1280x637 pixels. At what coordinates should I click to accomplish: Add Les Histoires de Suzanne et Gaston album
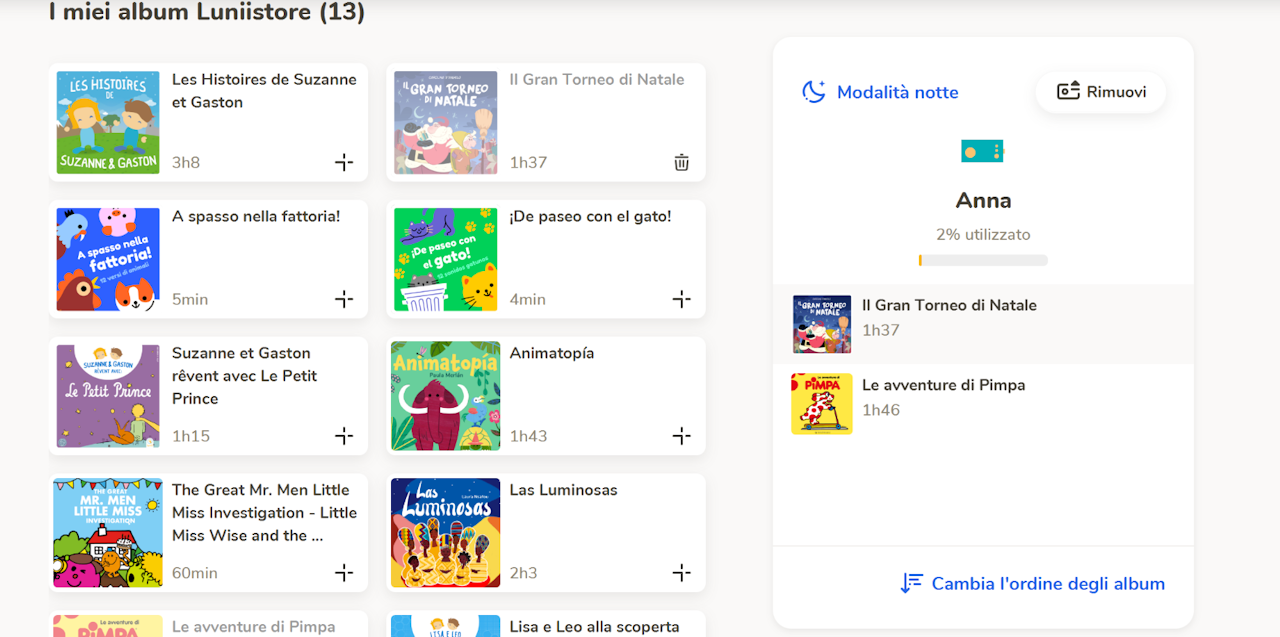(x=344, y=162)
